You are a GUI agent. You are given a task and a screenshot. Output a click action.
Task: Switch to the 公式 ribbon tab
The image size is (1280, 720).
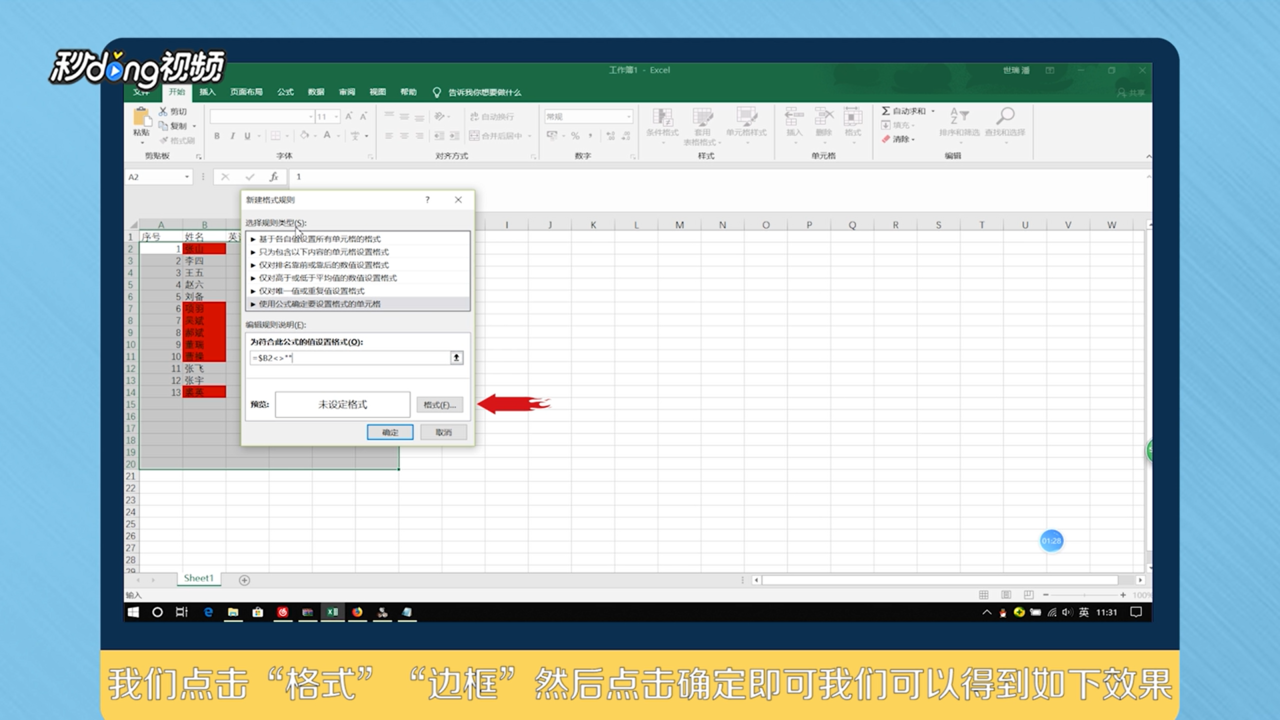[286, 92]
